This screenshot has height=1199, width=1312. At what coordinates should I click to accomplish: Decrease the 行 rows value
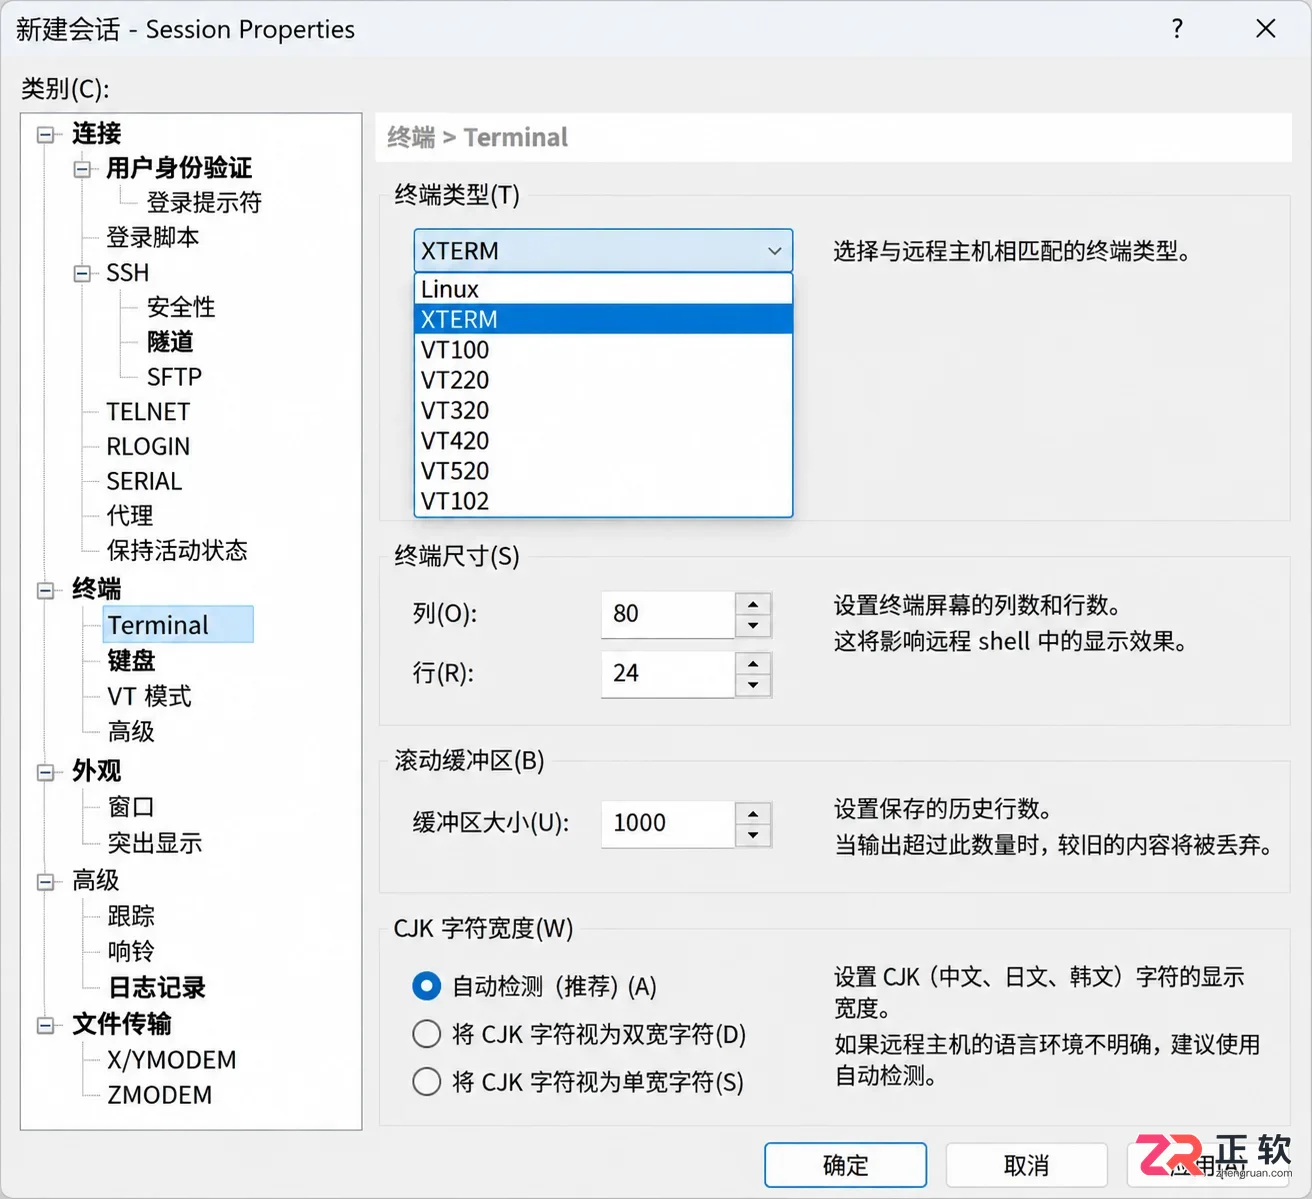753,686
